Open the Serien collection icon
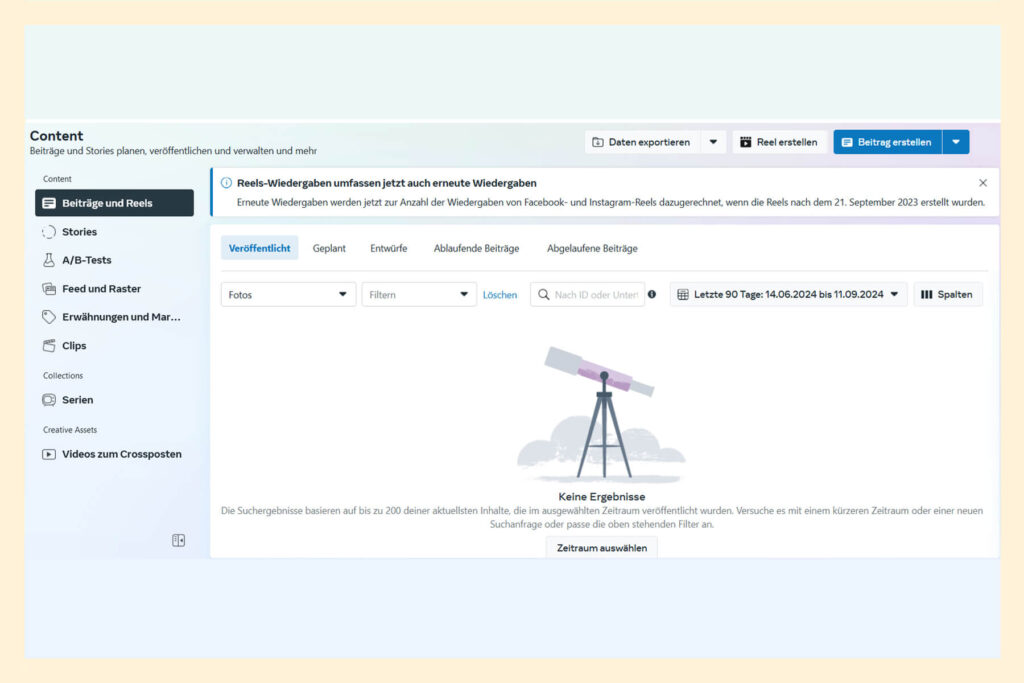Screen dimensions: 1024x683 [x=49, y=400]
